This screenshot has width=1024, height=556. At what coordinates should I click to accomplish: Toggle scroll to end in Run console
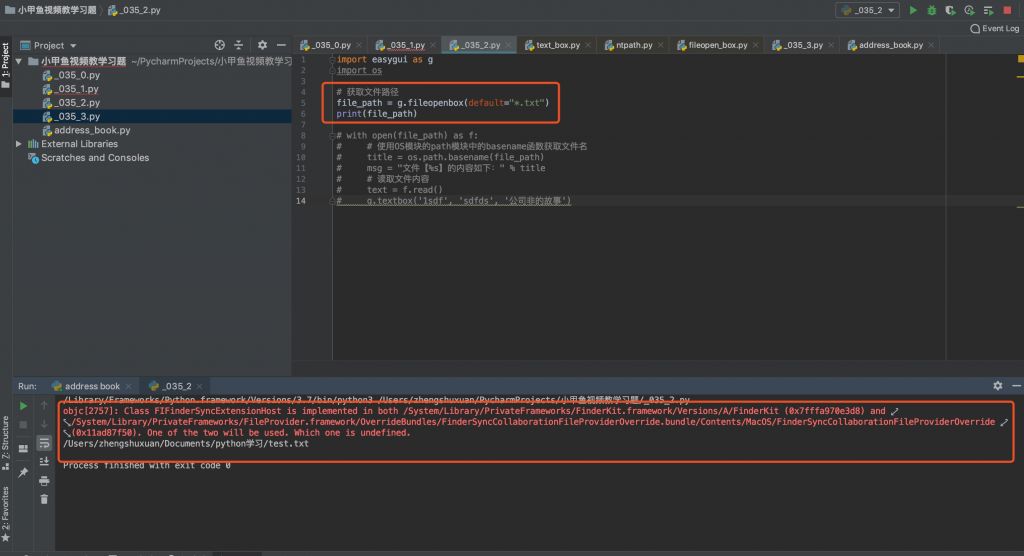pyautogui.click(x=44, y=460)
